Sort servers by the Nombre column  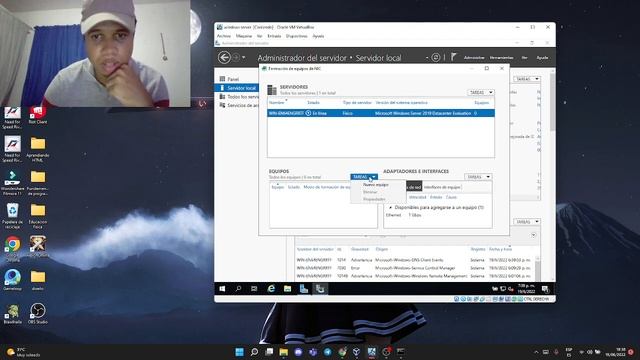(x=276, y=102)
